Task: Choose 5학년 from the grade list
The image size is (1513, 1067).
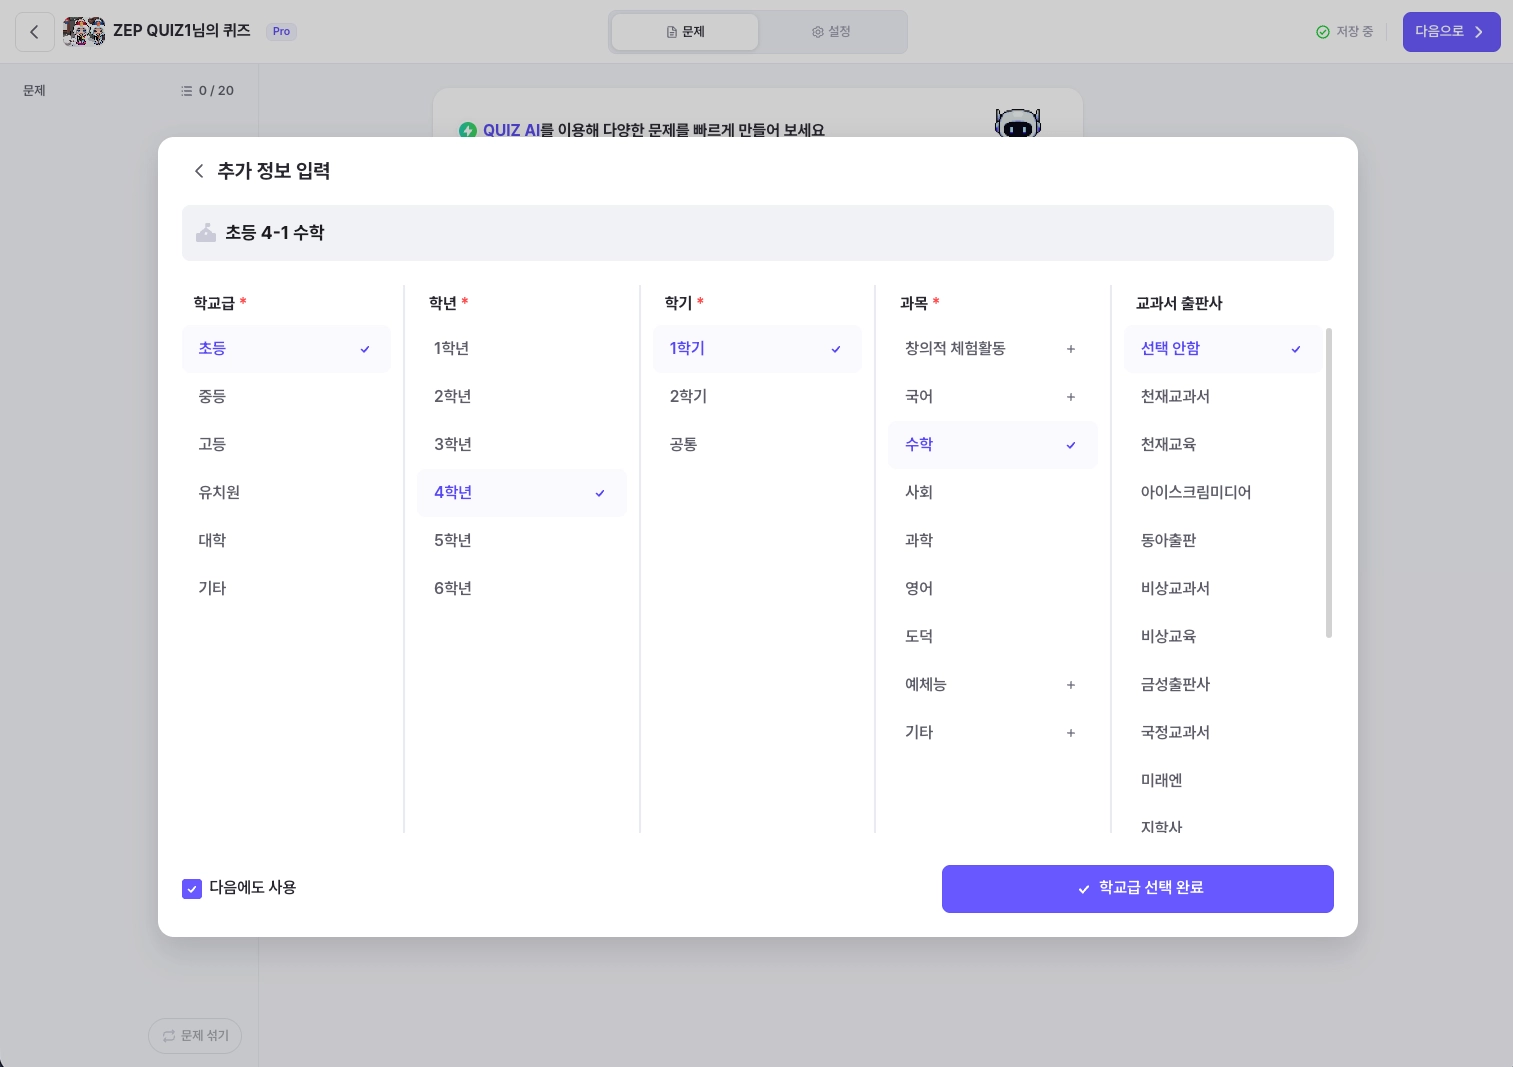Action: (522, 541)
